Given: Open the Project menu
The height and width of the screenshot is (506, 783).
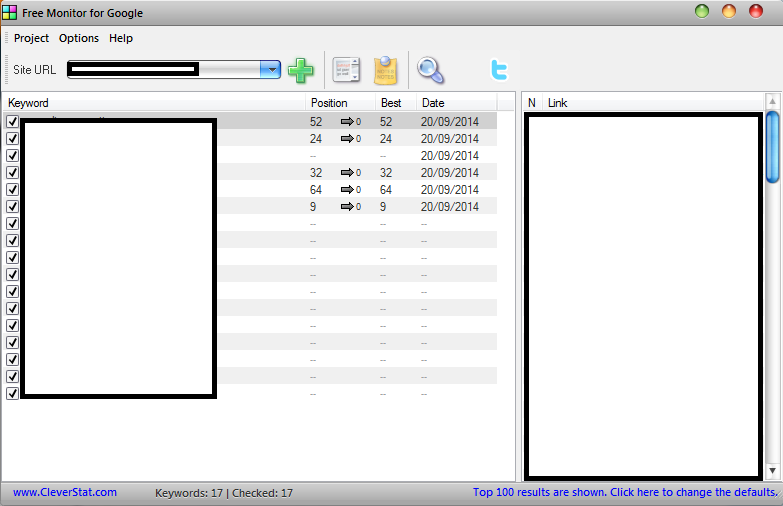Looking at the screenshot, I should click(x=31, y=38).
